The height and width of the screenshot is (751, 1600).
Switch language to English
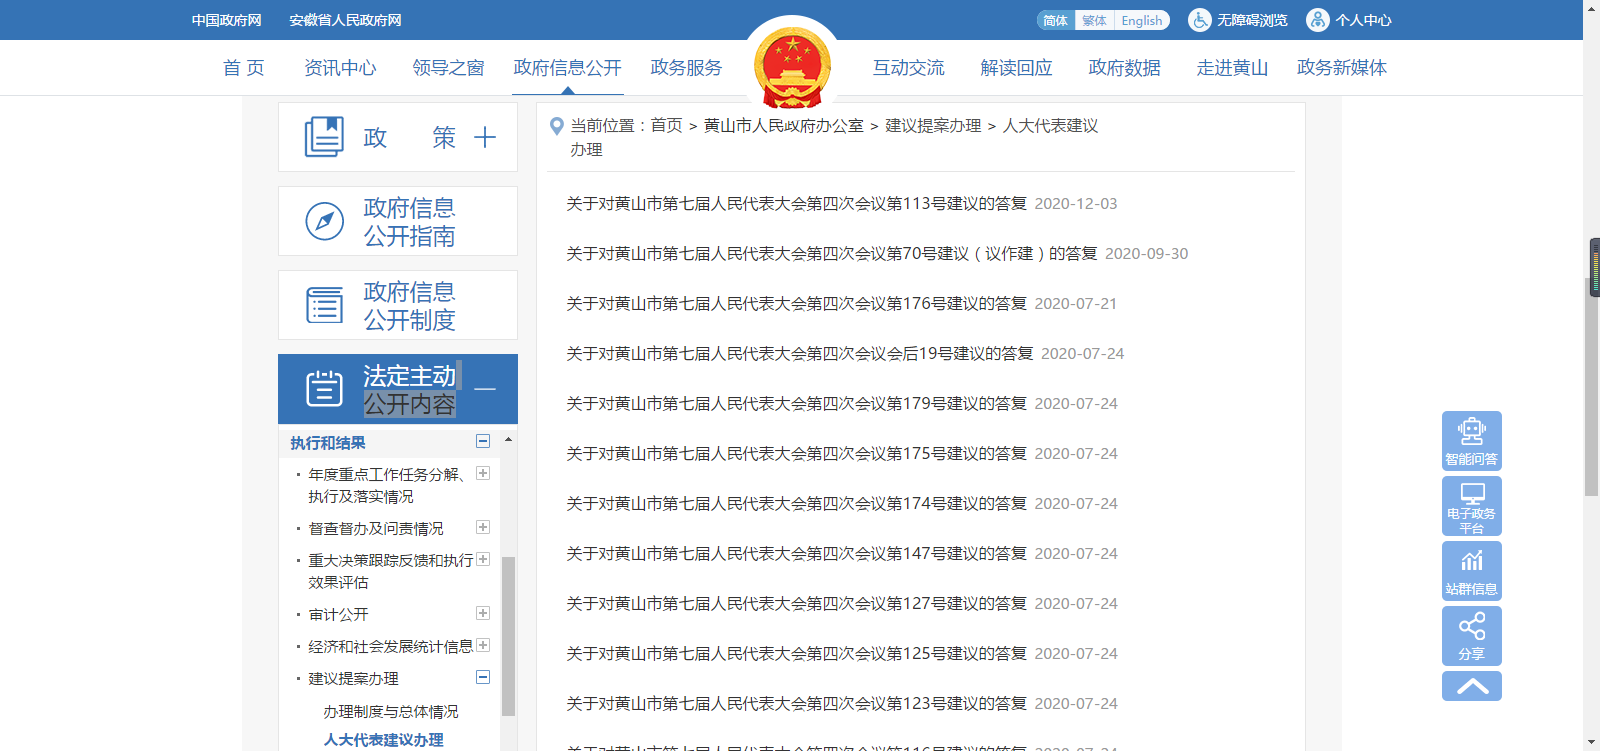1141,20
